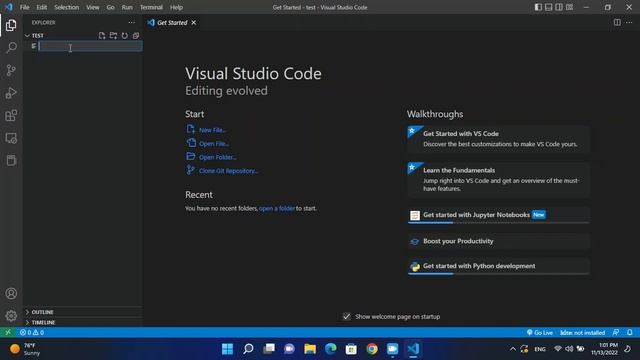Open the Manage gear icon
This screenshot has width=640, height=360.
[11, 316]
